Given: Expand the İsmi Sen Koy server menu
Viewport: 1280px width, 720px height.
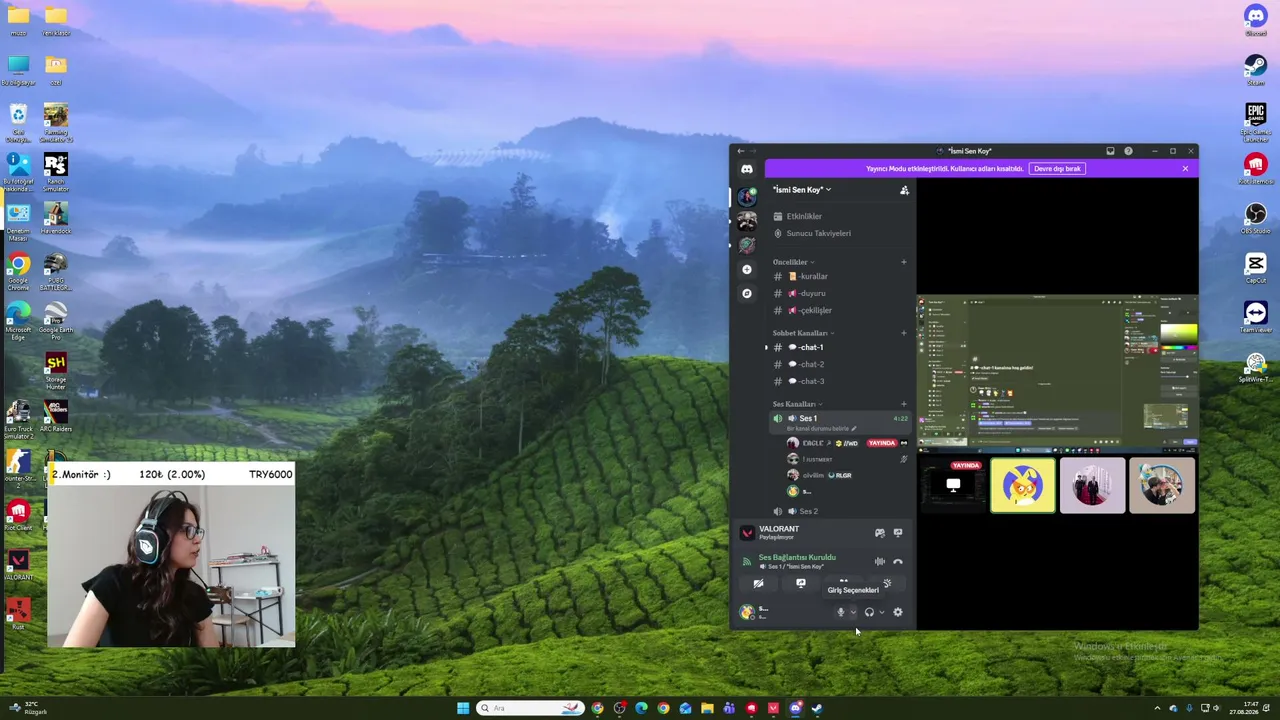Looking at the screenshot, I should [802, 190].
